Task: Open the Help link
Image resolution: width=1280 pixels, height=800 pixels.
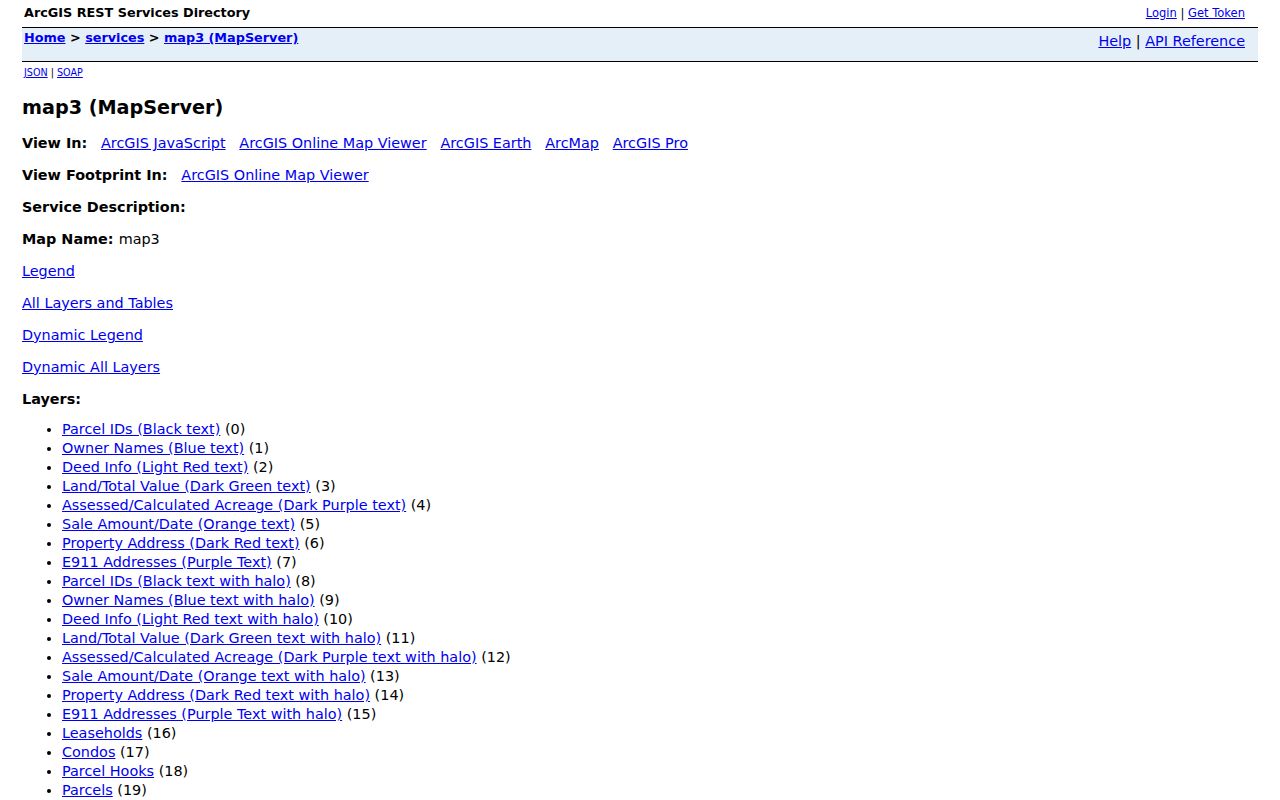Action: pyautogui.click(x=1114, y=41)
